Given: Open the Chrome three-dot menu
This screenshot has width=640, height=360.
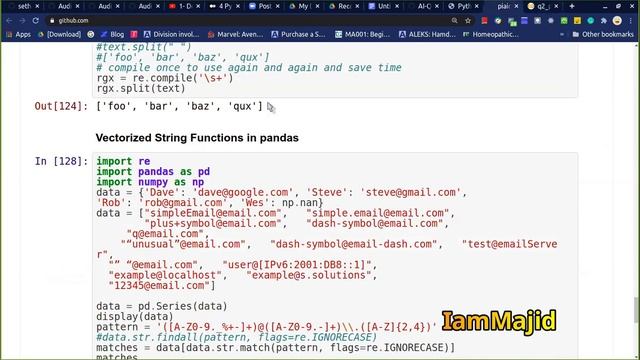Looking at the screenshot, I should click(x=631, y=20).
